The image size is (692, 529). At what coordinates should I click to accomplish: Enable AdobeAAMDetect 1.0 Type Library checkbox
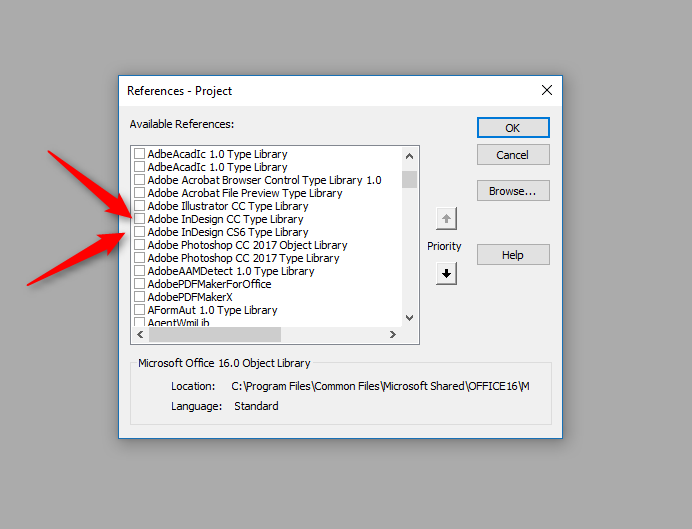click(139, 270)
